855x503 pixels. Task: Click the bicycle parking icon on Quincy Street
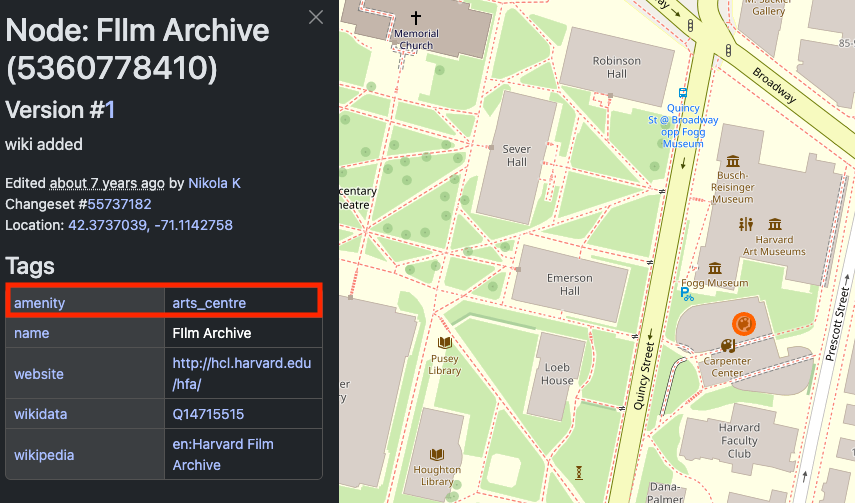[687, 295]
